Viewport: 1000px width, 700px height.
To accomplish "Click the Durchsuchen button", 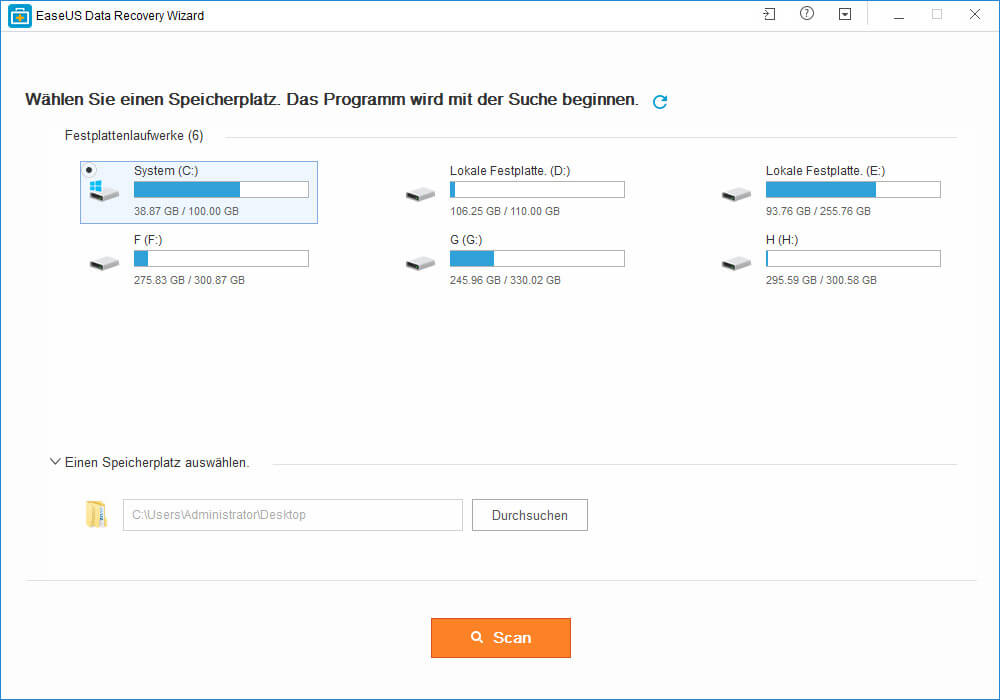I will click(x=530, y=515).
